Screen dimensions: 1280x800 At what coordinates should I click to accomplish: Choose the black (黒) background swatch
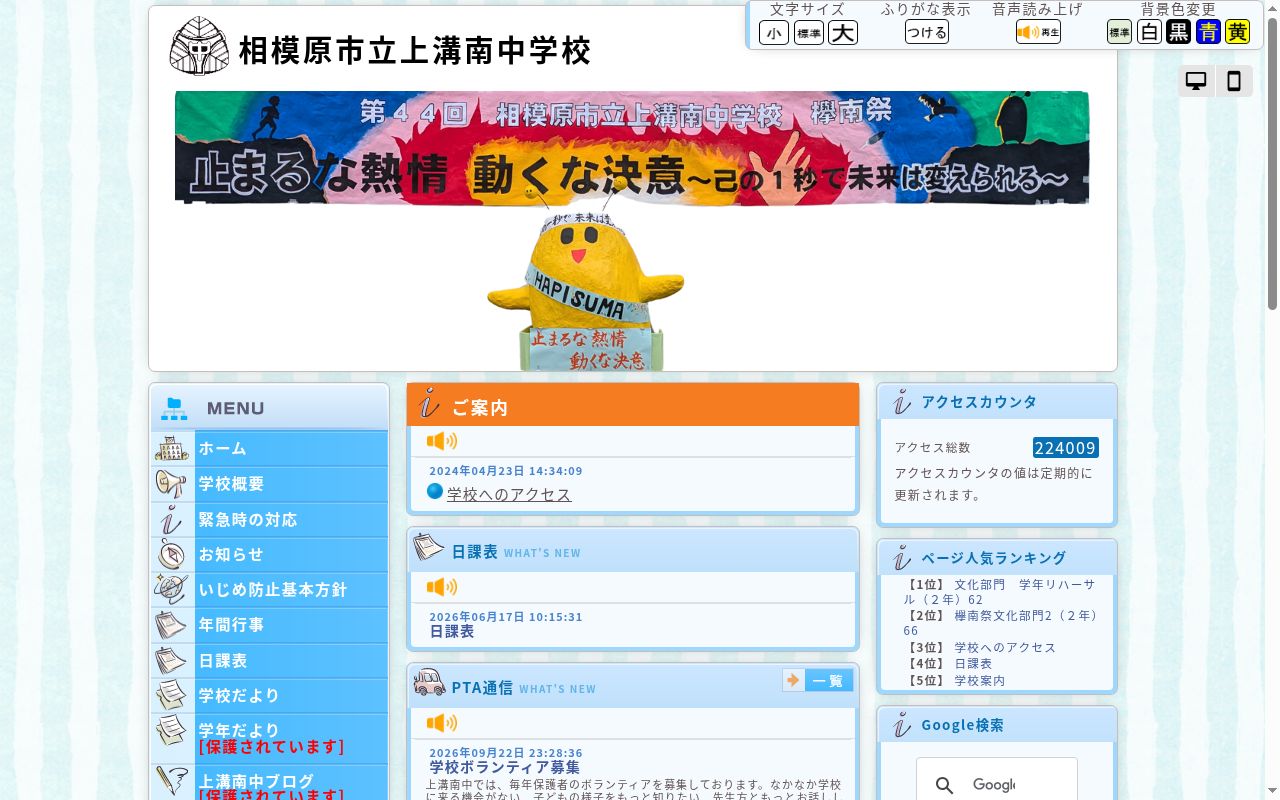click(x=1179, y=32)
